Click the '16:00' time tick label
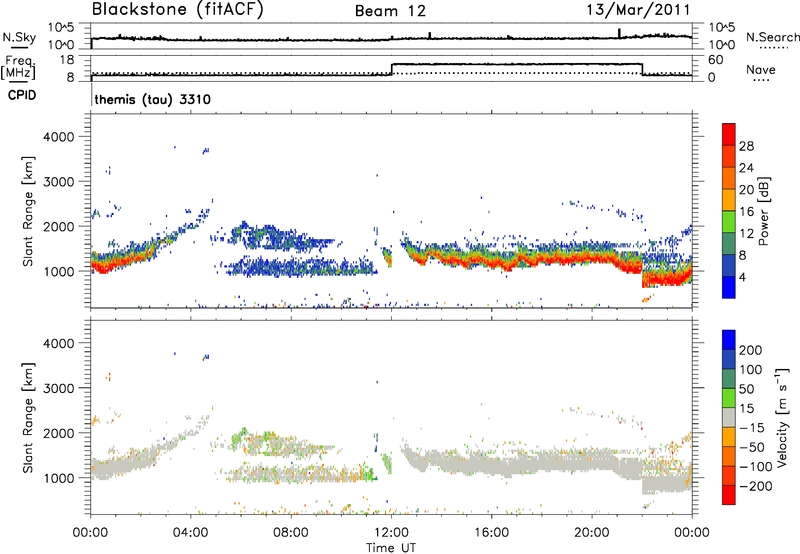Image resolution: width=800 pixels, height=554 pixels. [491, 533]
